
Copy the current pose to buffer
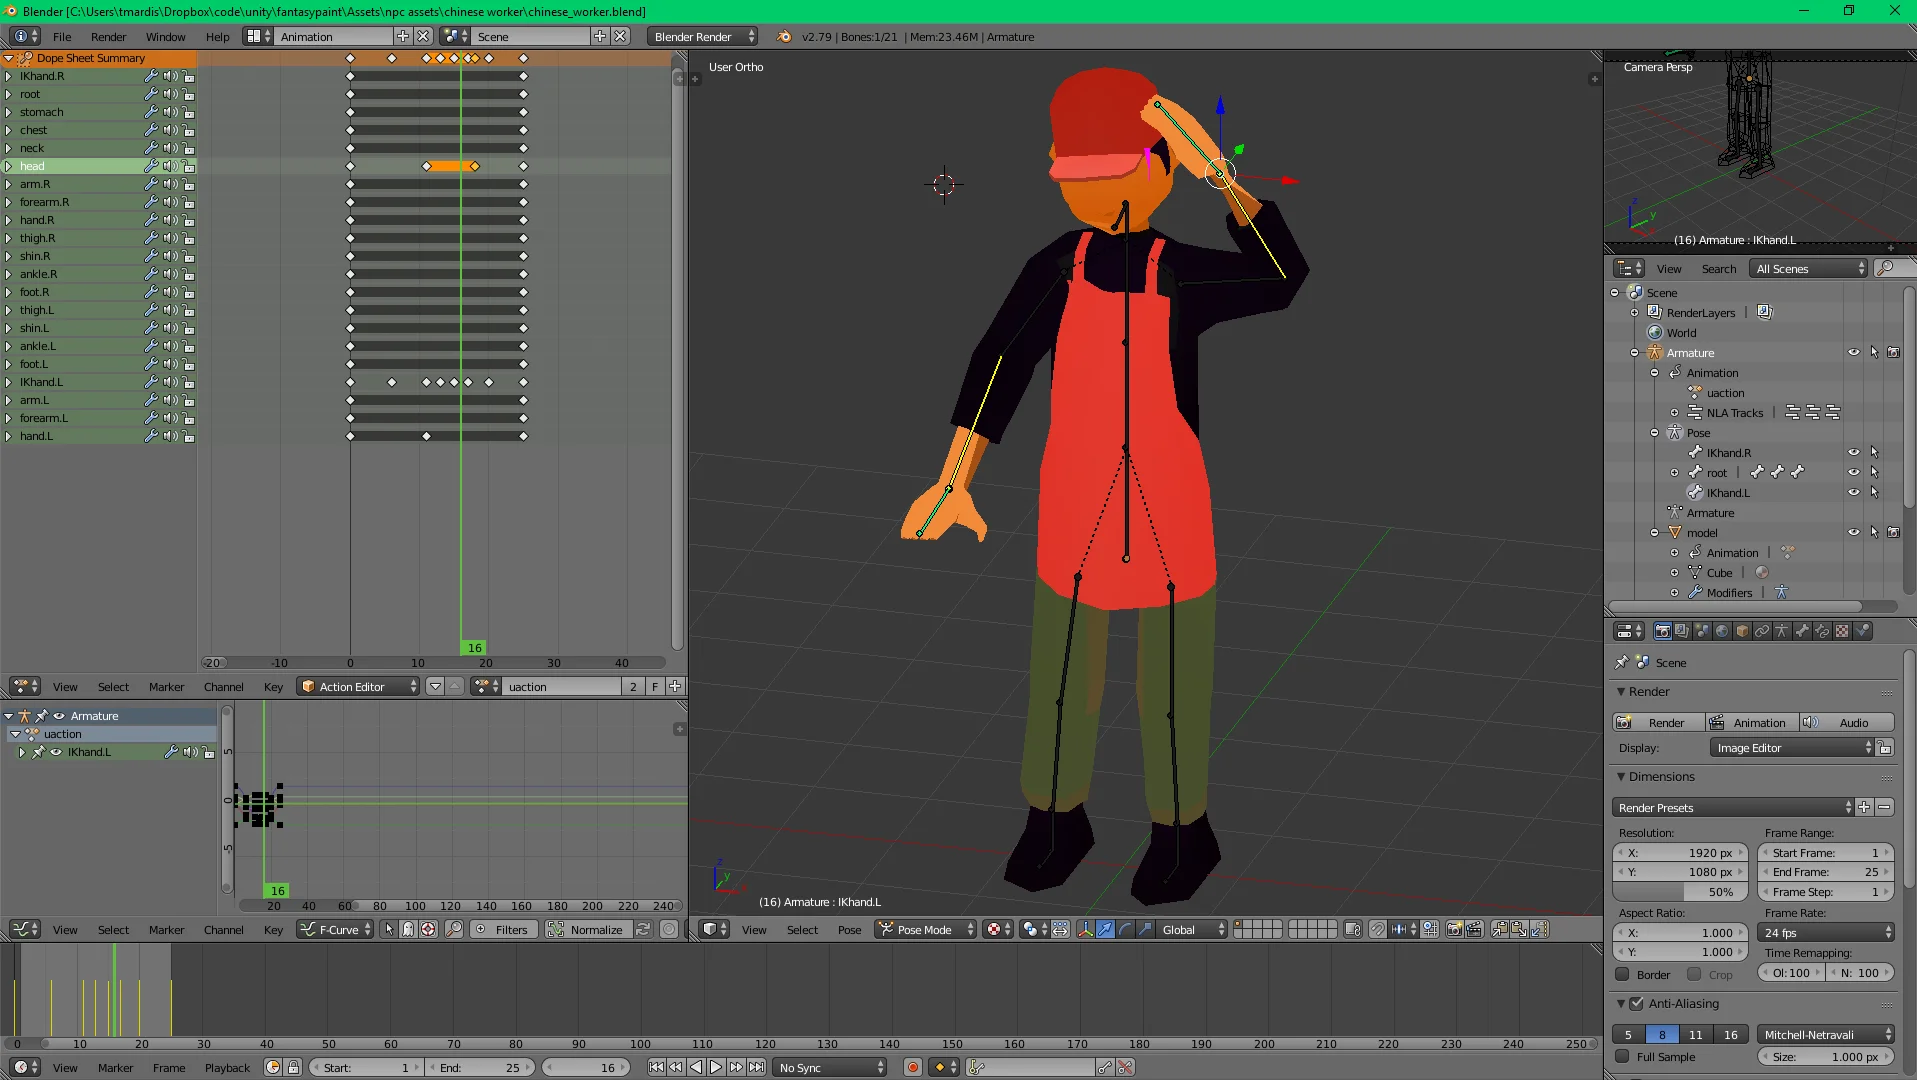[1500, 929]
